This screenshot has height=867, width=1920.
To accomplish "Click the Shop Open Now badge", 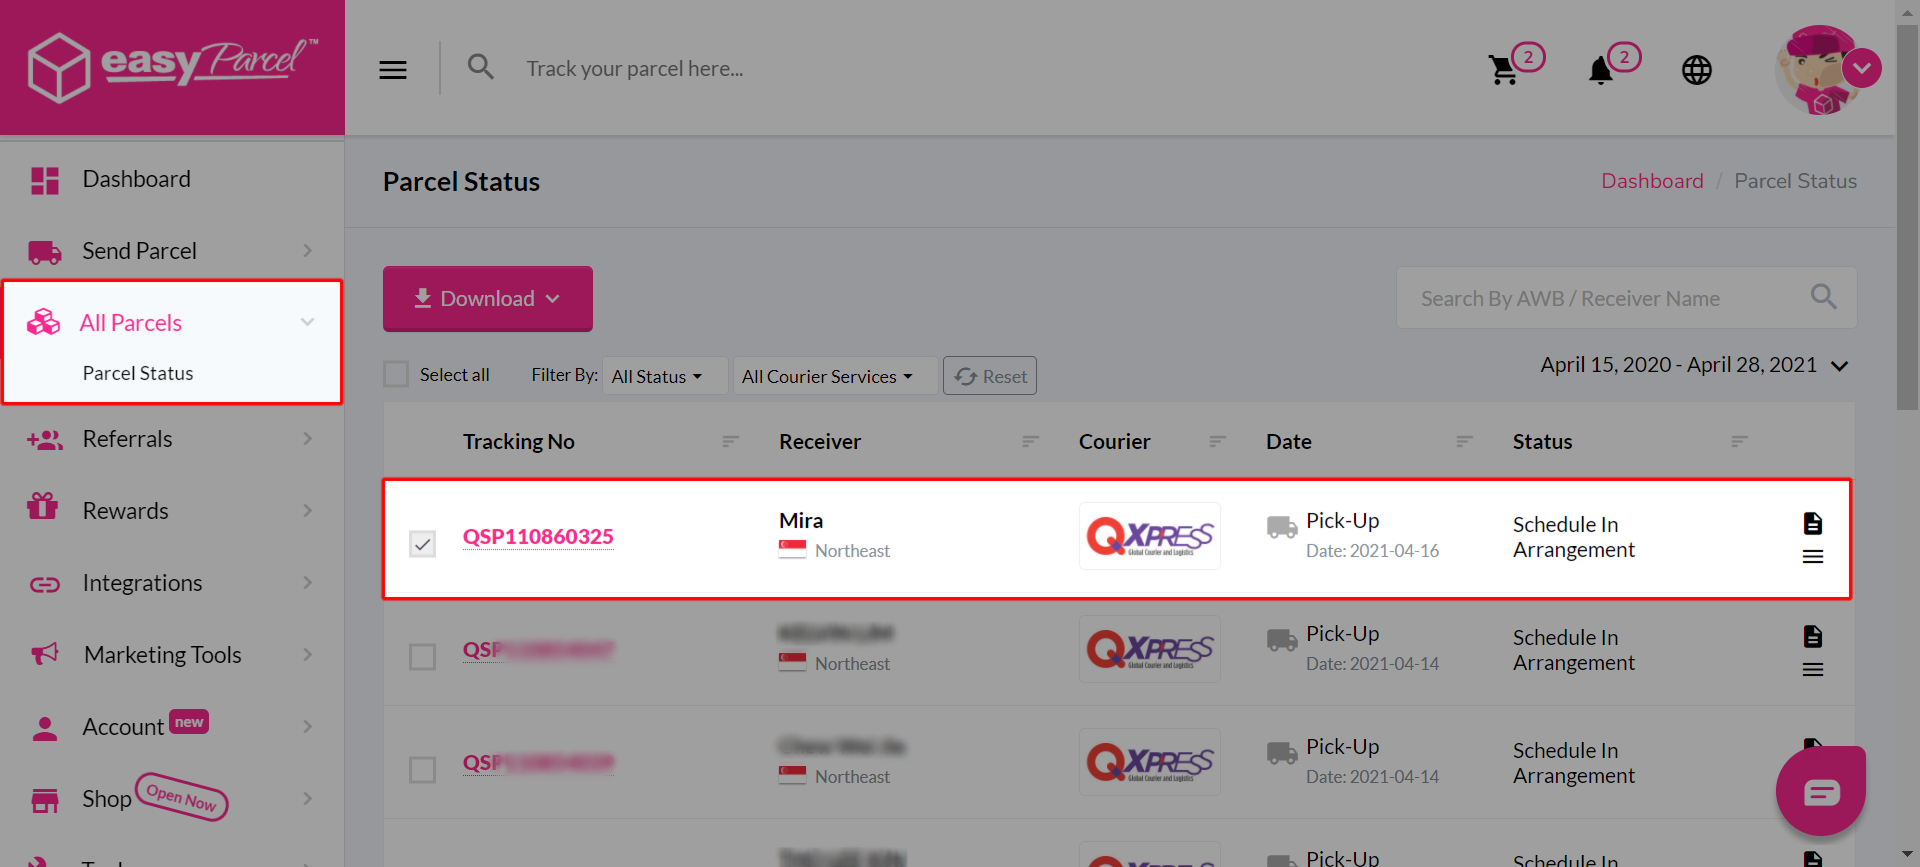I will point(182,797).
